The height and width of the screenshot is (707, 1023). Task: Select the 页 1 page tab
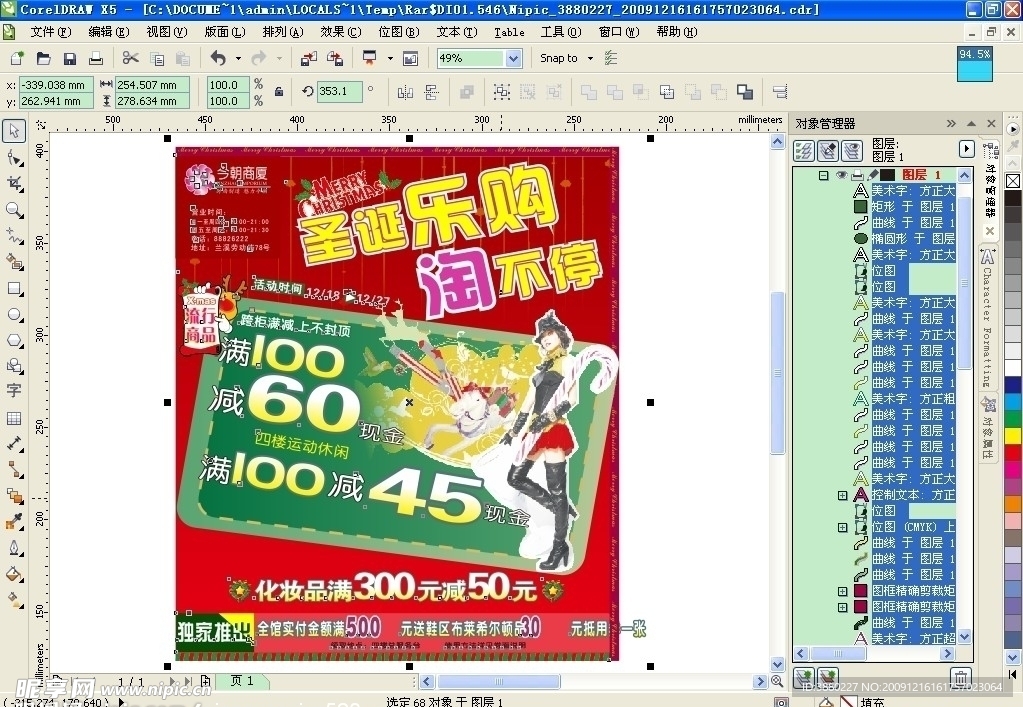coord(241,681)
